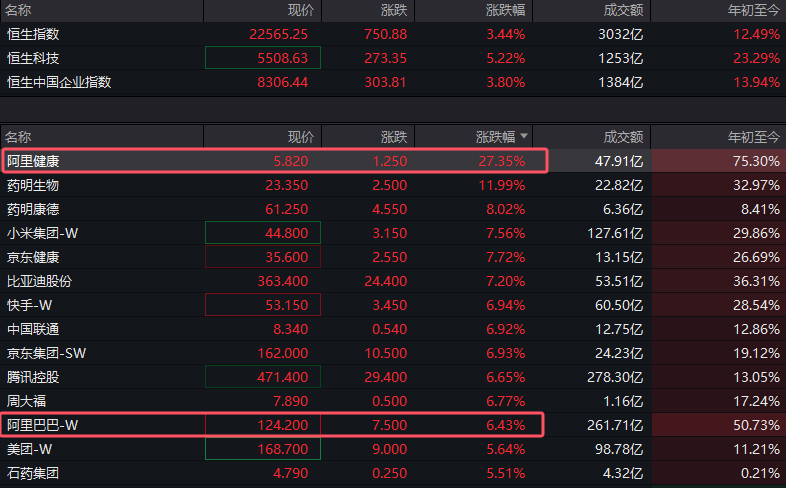Viewport: 786px width, 488px height.
Task: Open 快手-W stock row
Action: [393, 305]
